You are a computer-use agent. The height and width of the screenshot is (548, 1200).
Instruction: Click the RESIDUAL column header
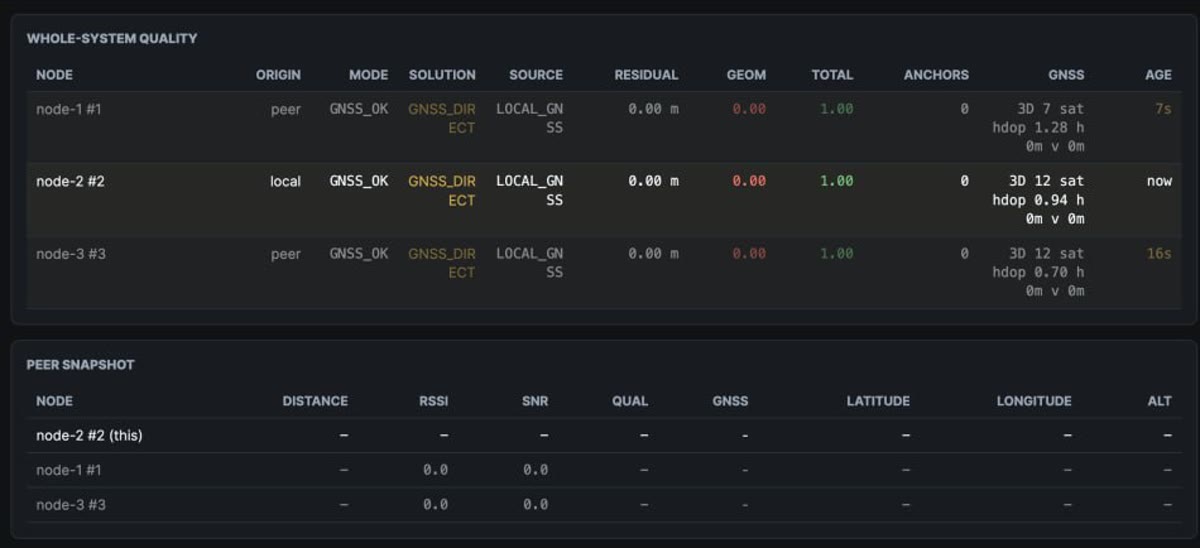click(x=646, y=75)
